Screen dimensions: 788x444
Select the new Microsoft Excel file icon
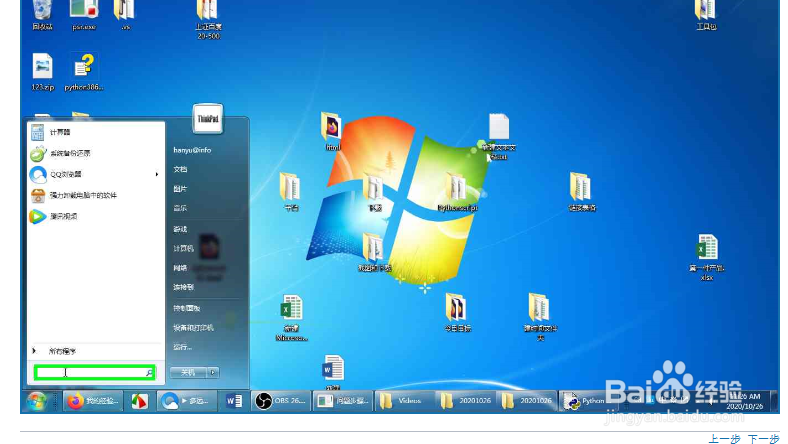click(291, 317)
